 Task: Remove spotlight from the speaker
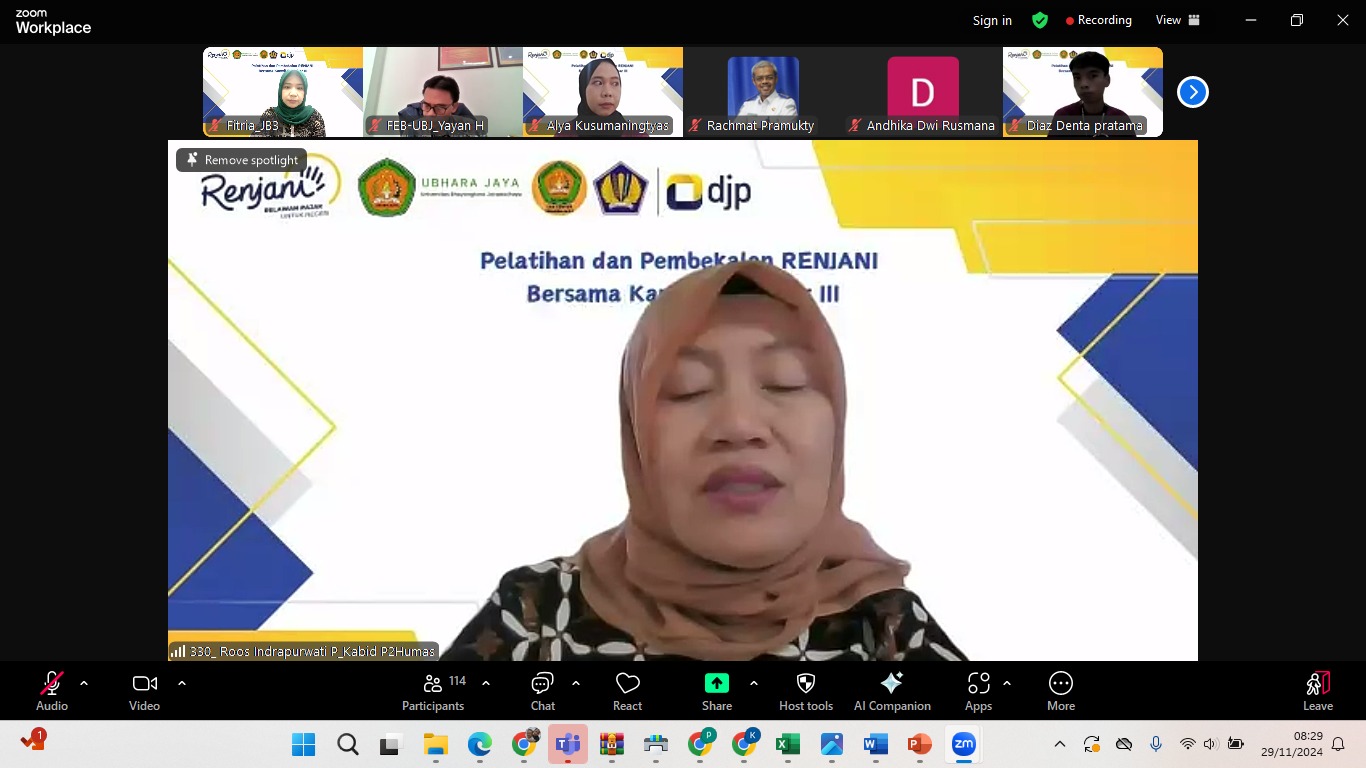(242, 160)
